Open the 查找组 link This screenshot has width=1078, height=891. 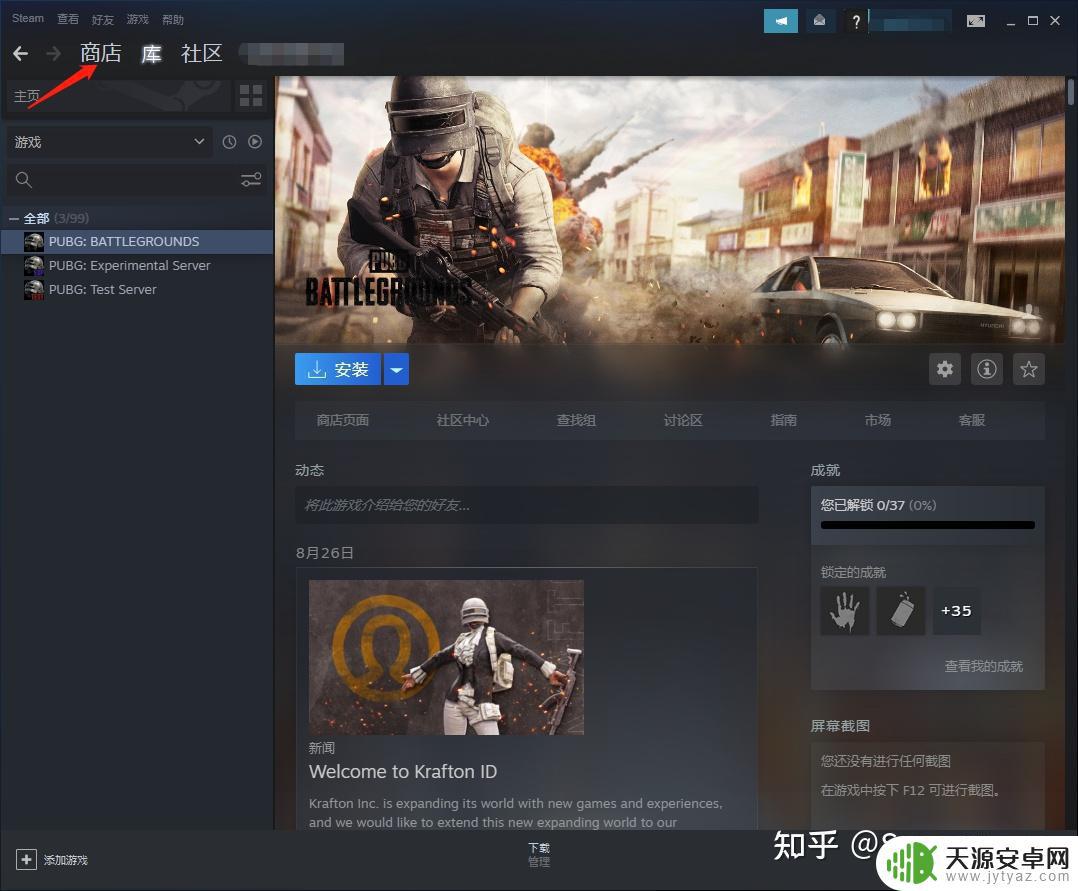(576, 420)
